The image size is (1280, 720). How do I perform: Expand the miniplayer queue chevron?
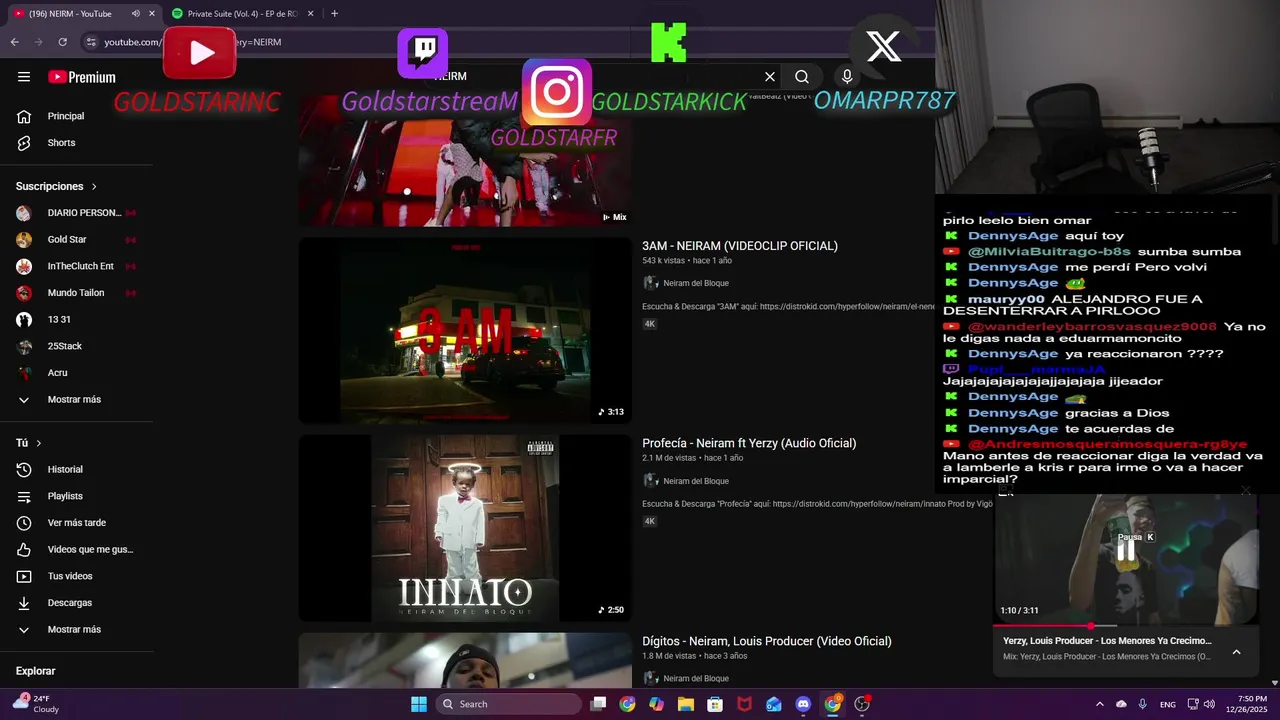point(1236,652)
